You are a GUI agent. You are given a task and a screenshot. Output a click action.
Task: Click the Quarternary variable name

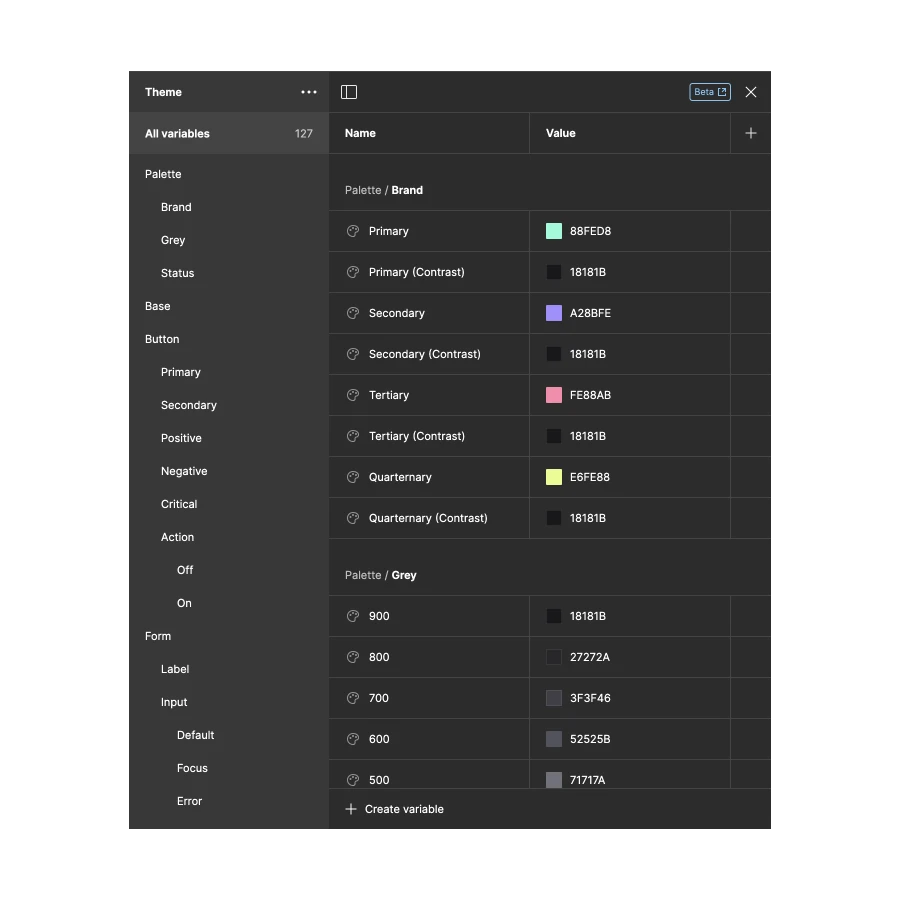coord(400,477)
